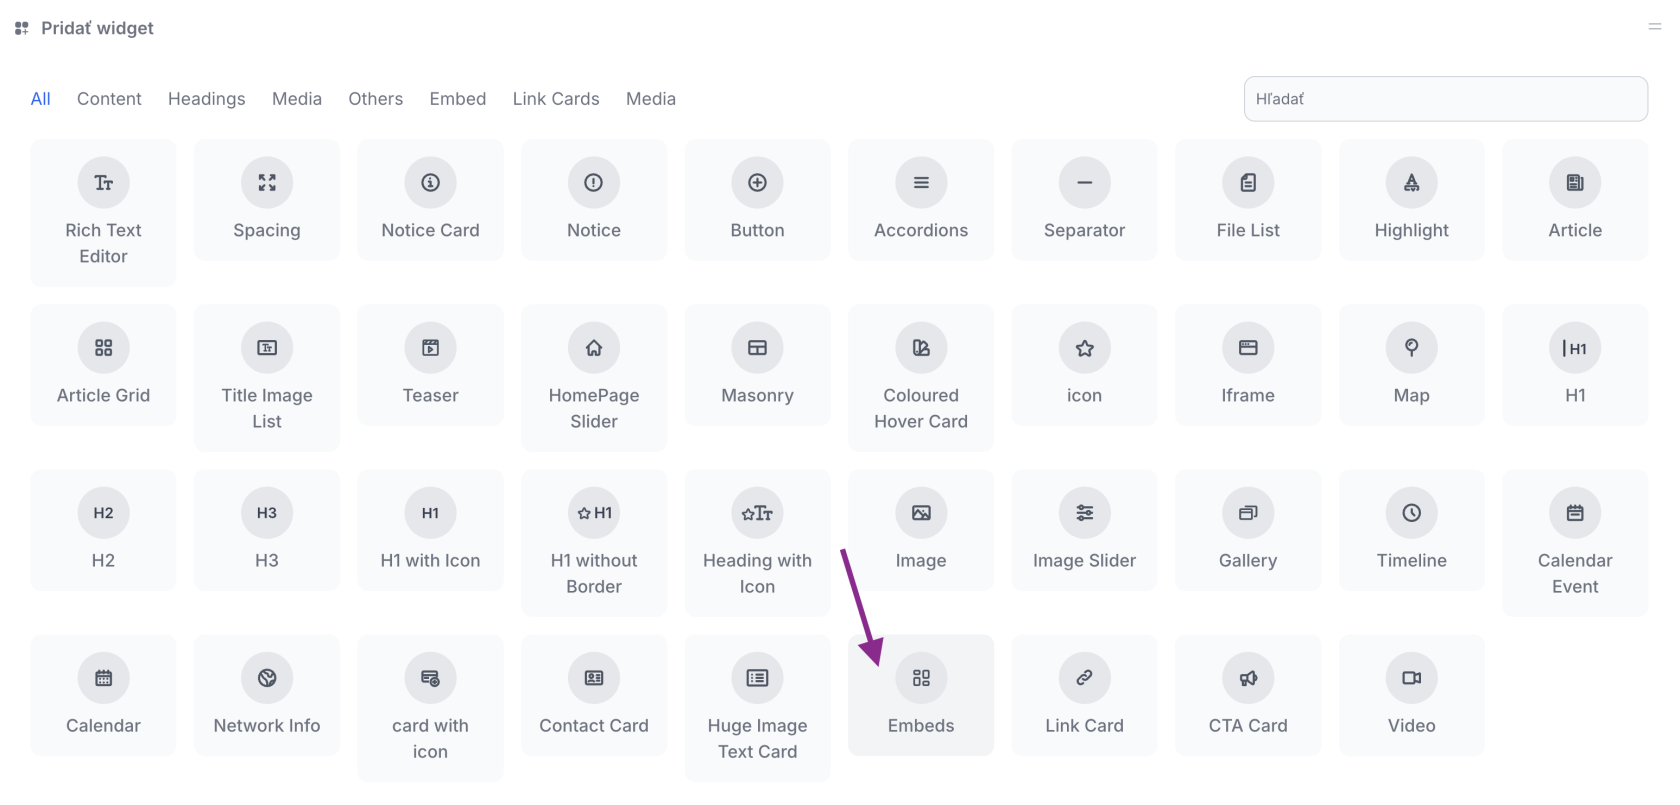Screen dimensions: 1680x805
Task: Insert the Teaser widget
Action: coord(430,365)
